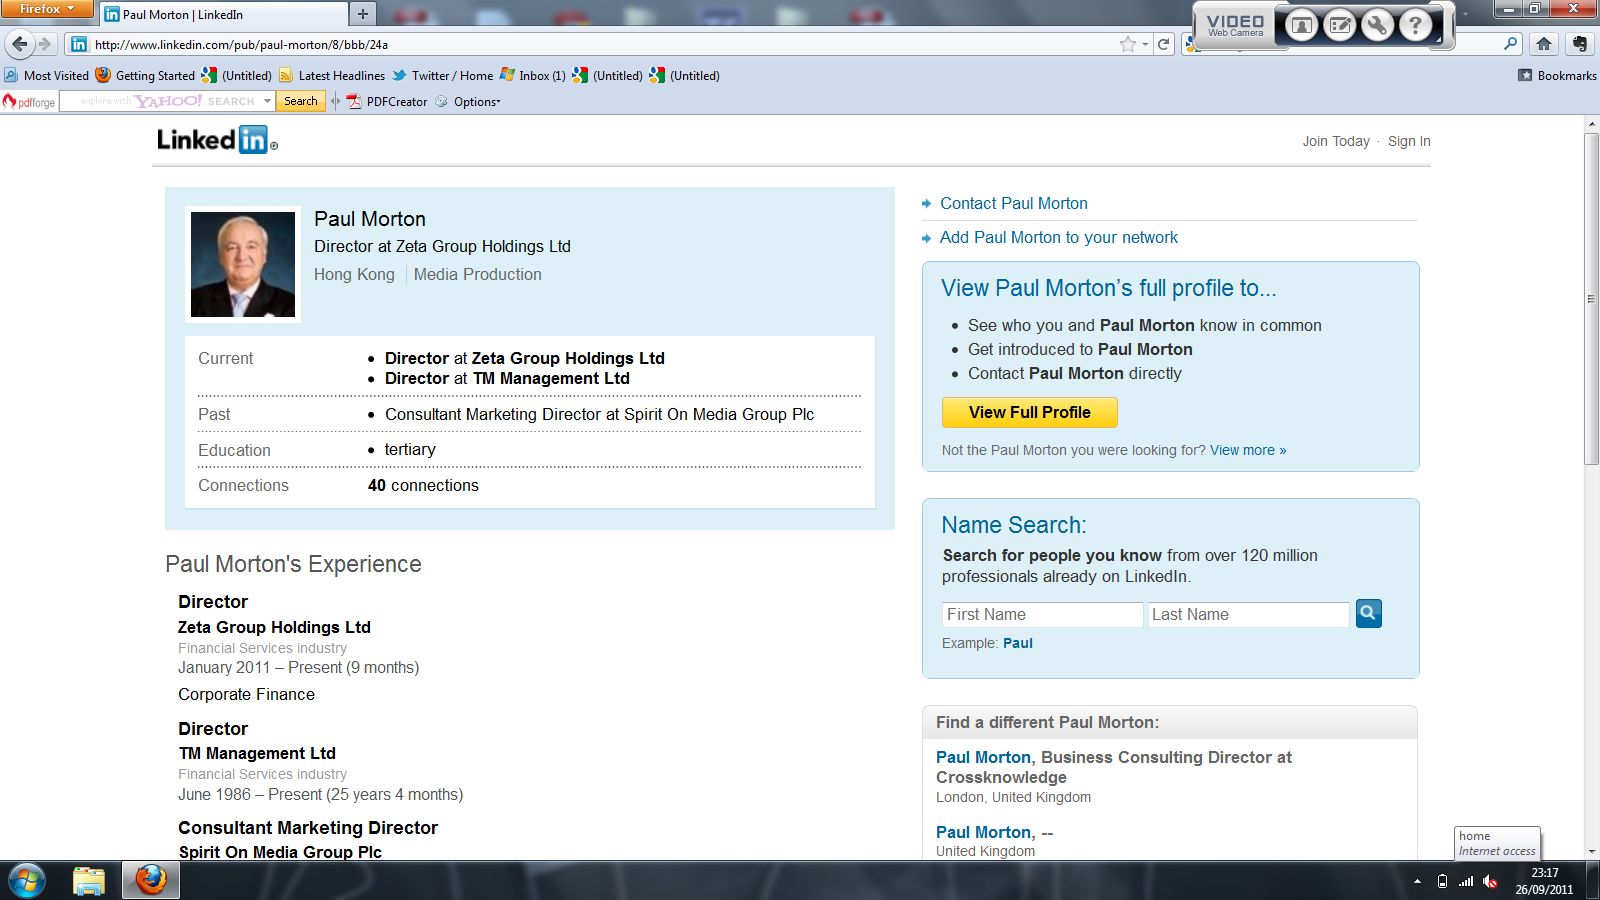Click the blue Name Search magnifier button
1600x900 pixels.
[x=1369, y=613]
